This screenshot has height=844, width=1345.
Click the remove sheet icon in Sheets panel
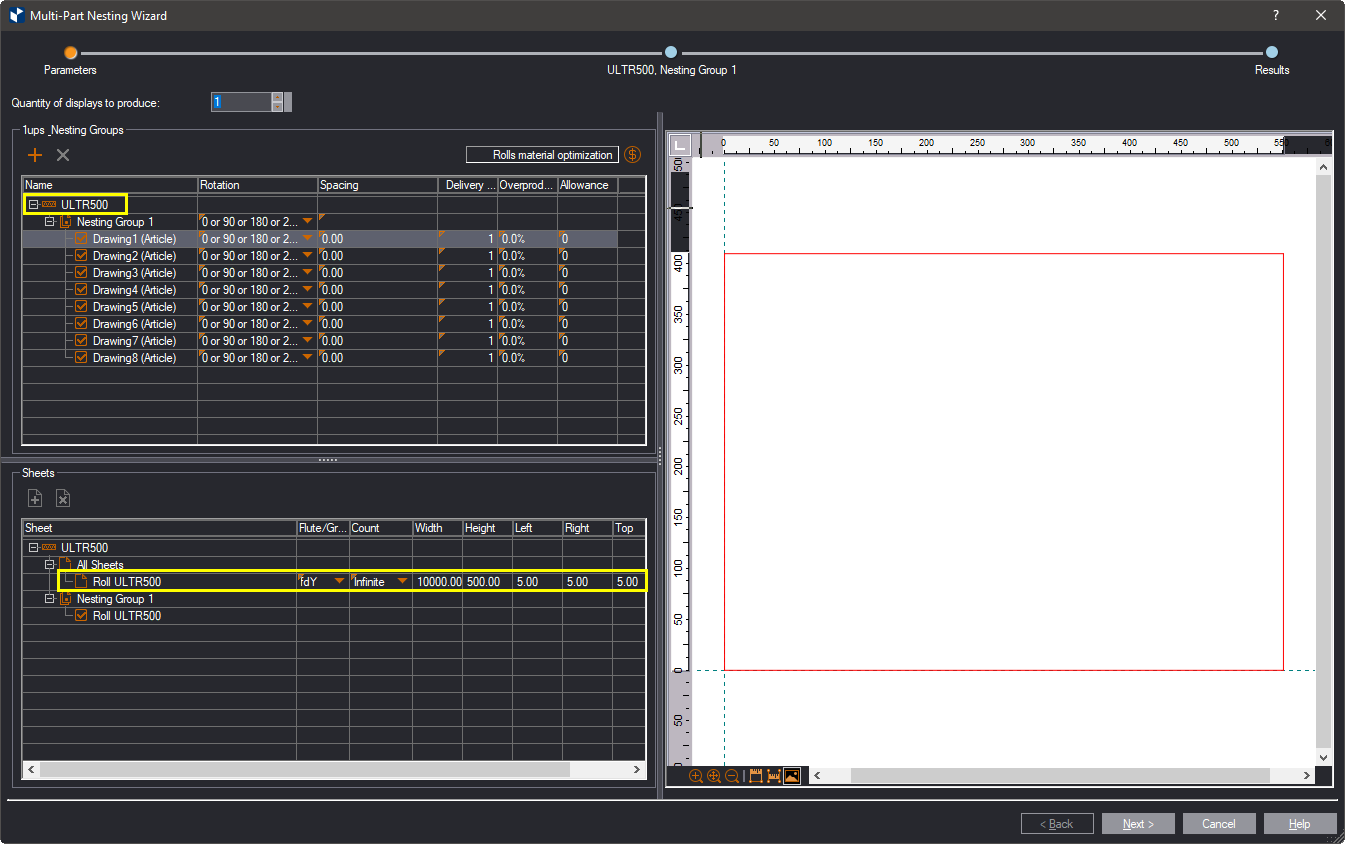click(x=63, y=498)
